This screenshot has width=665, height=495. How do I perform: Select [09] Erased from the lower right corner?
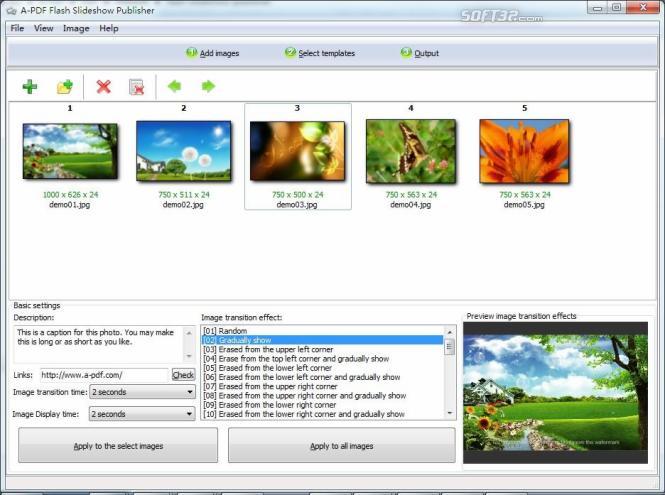322,405
